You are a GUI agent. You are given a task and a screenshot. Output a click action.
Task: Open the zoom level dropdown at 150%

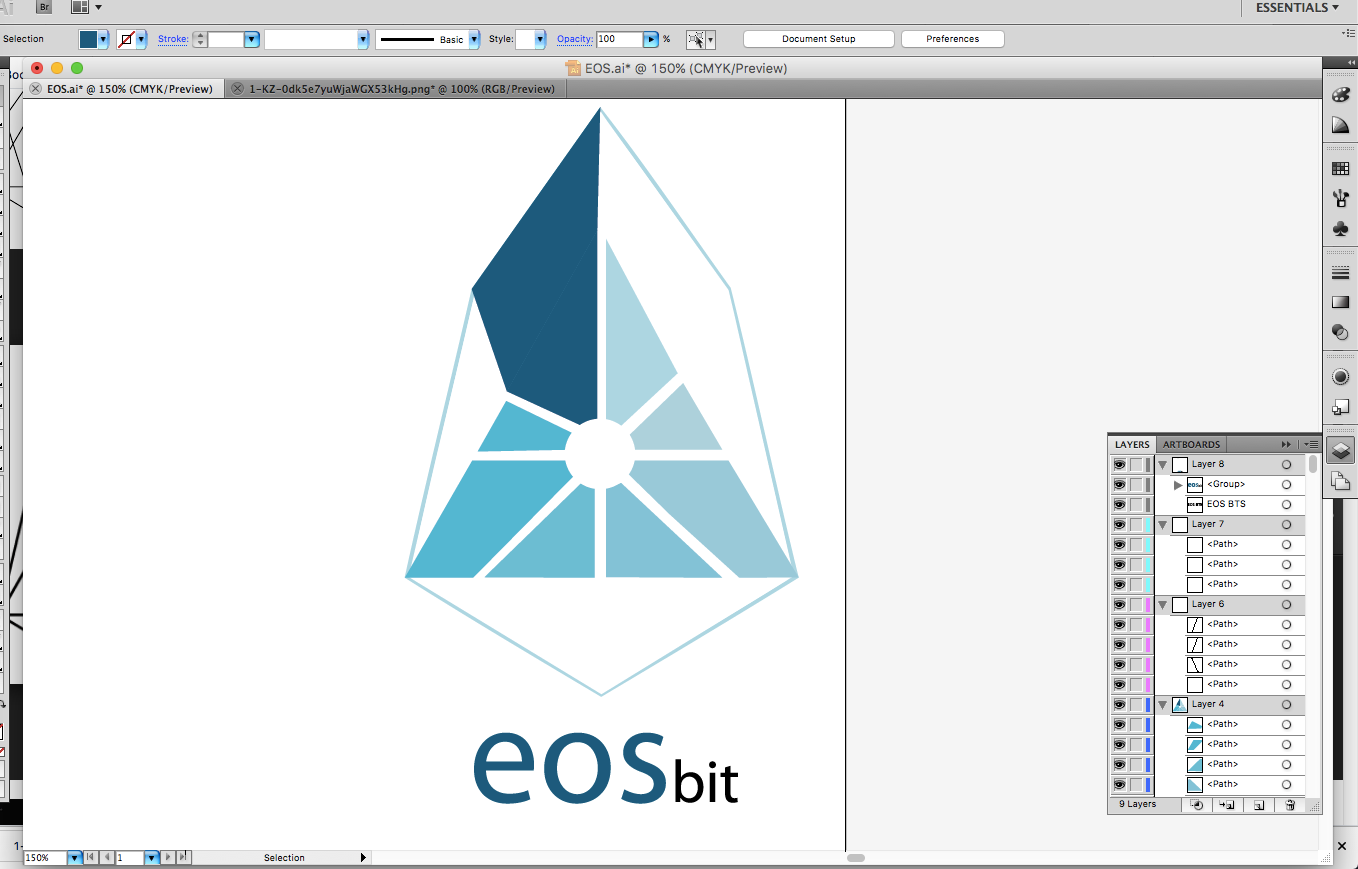point(75,858)
